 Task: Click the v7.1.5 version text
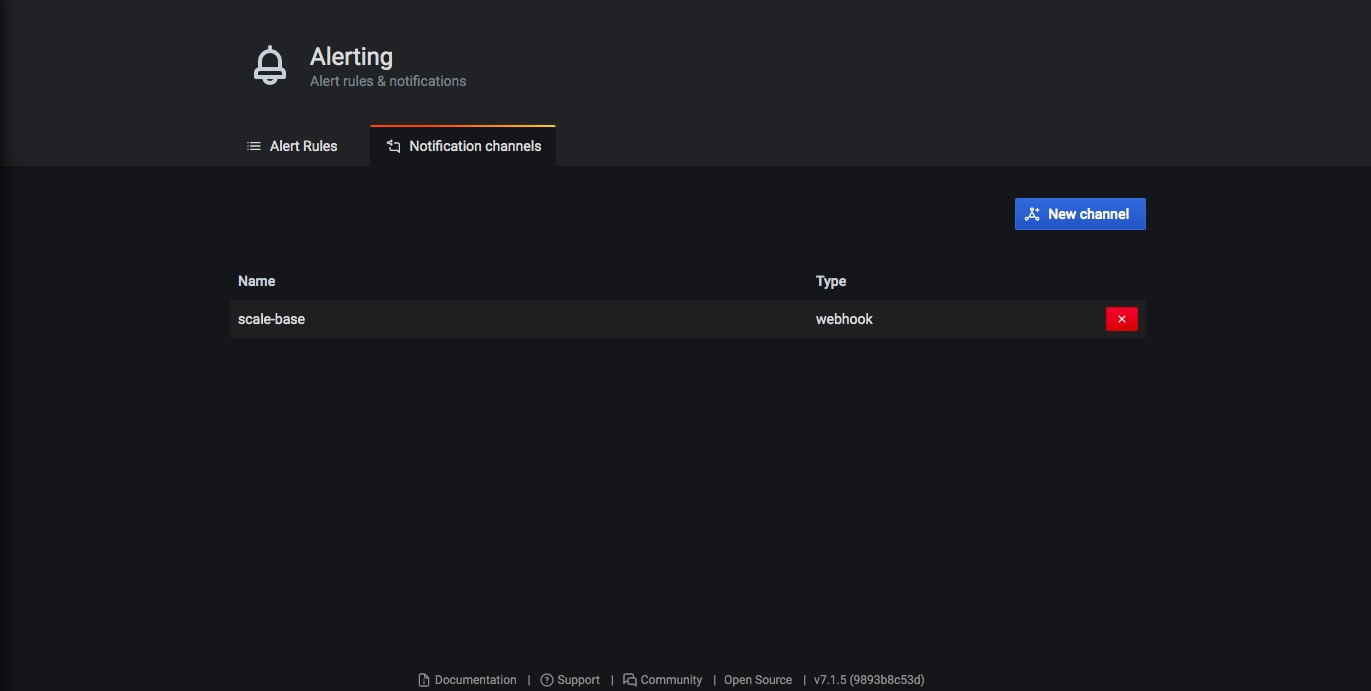coord(869,680)
